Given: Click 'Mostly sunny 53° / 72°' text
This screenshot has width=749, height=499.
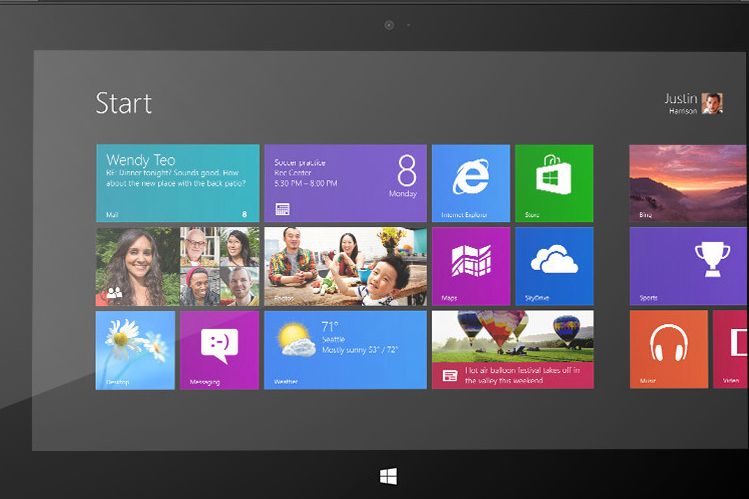Looking at the screenshot, I should point(360,350).
